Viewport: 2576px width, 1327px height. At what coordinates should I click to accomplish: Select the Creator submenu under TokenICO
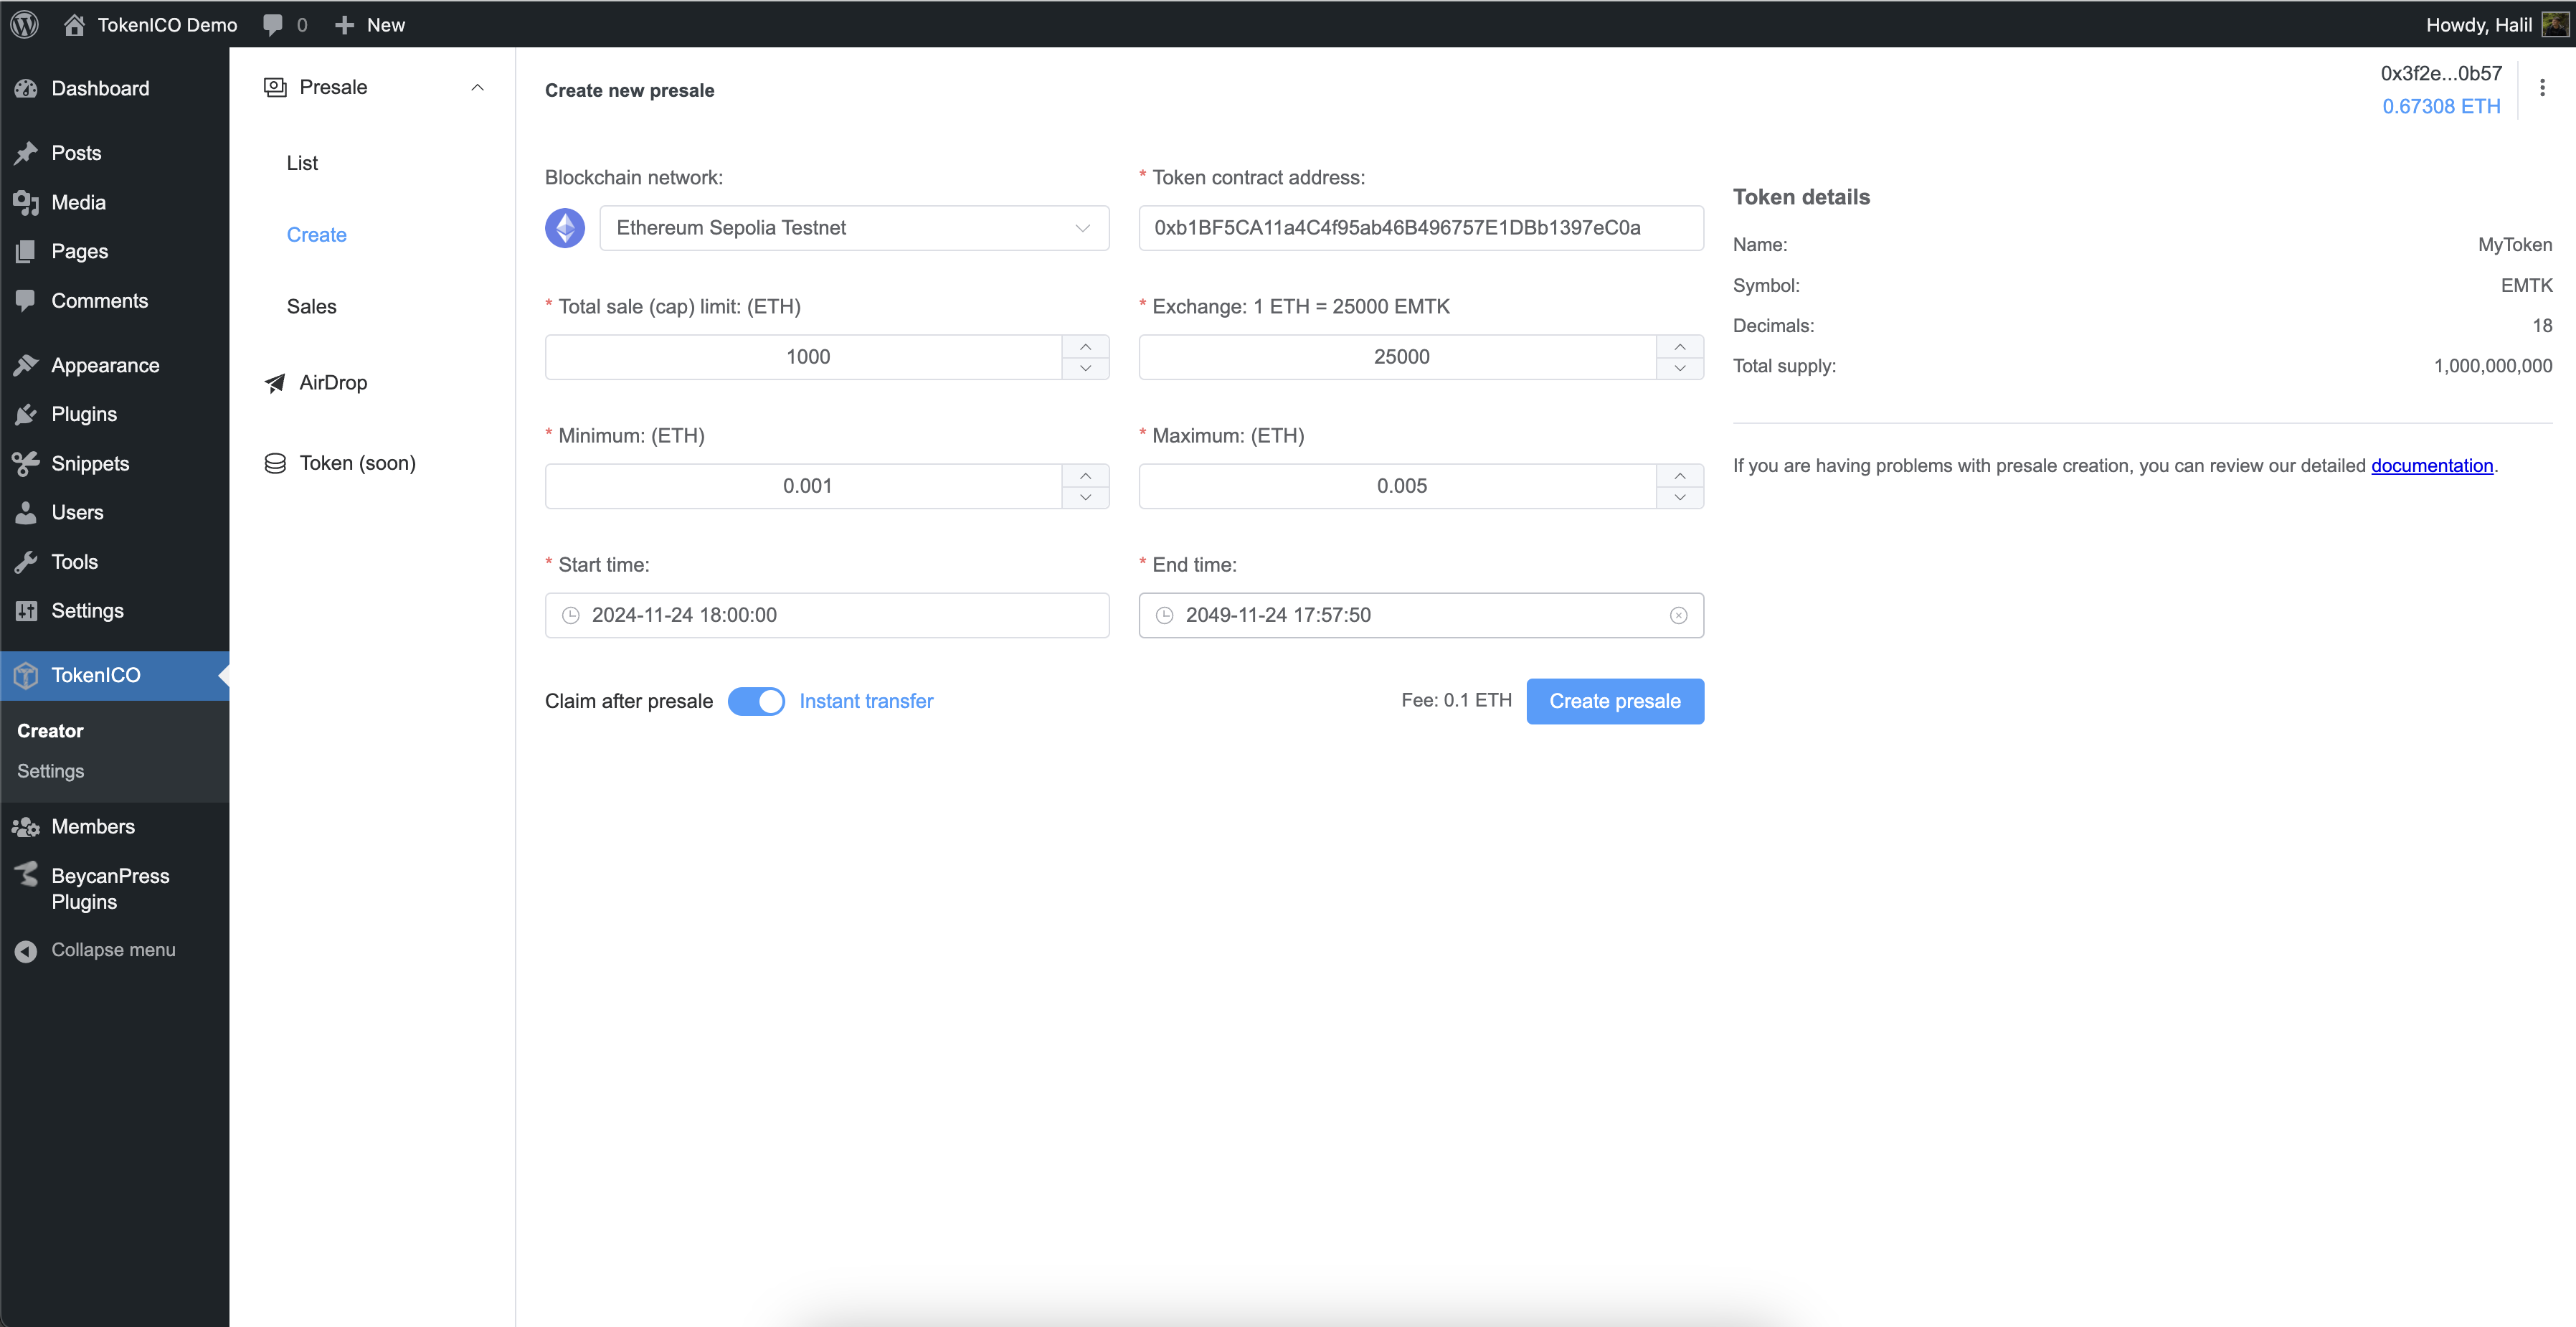(x=50, y=731)
